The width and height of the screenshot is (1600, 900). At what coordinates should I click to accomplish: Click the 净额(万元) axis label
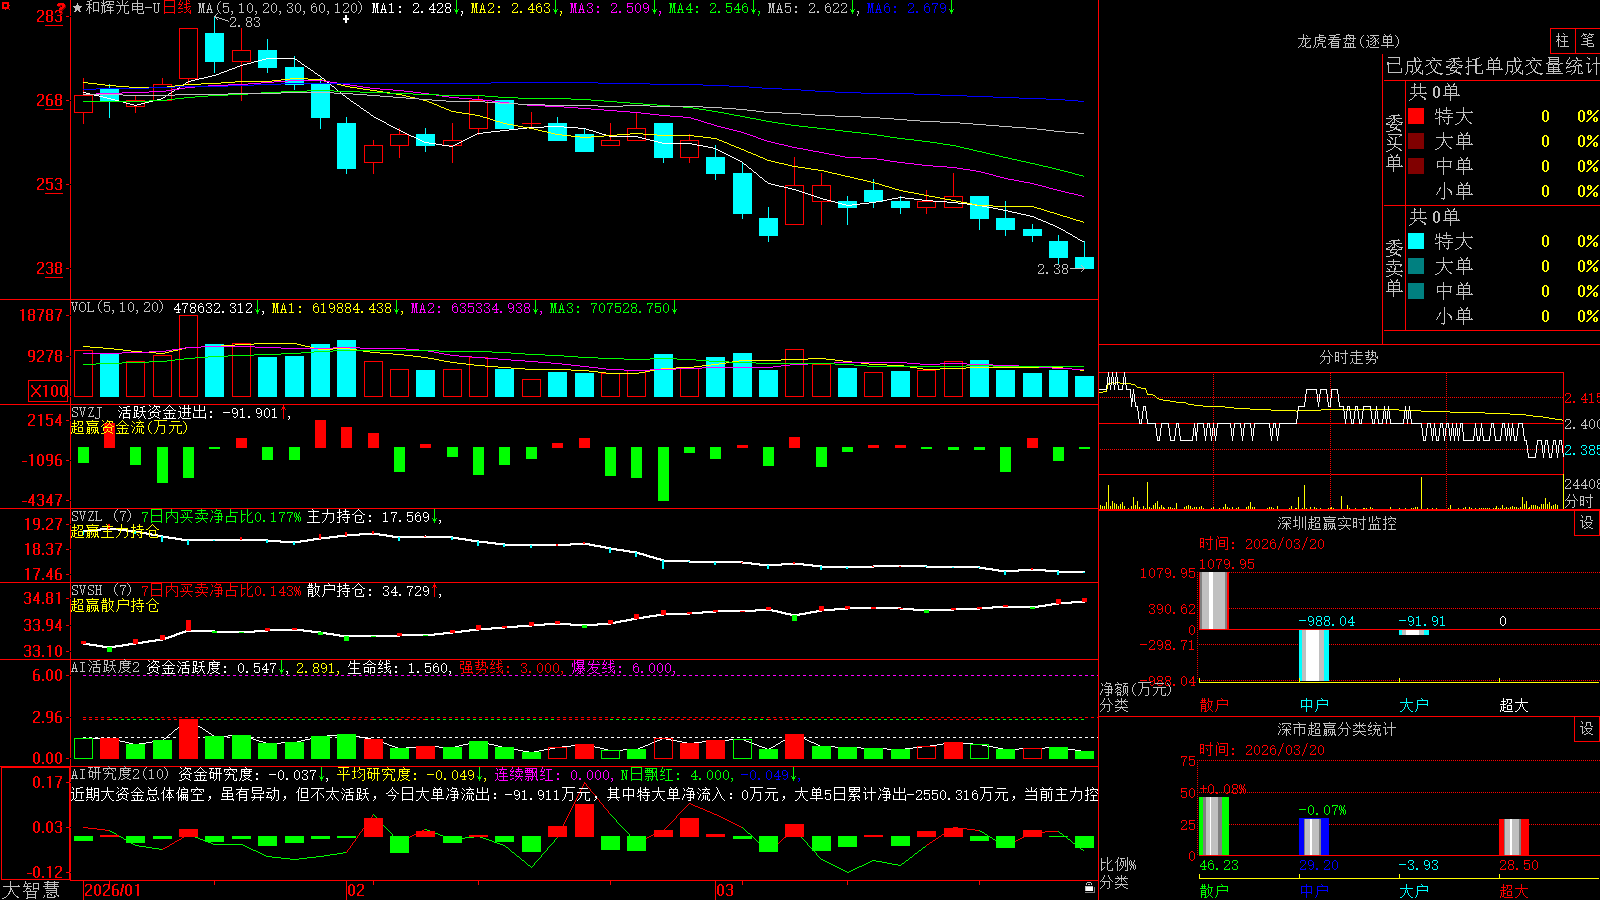point(1135,689)
